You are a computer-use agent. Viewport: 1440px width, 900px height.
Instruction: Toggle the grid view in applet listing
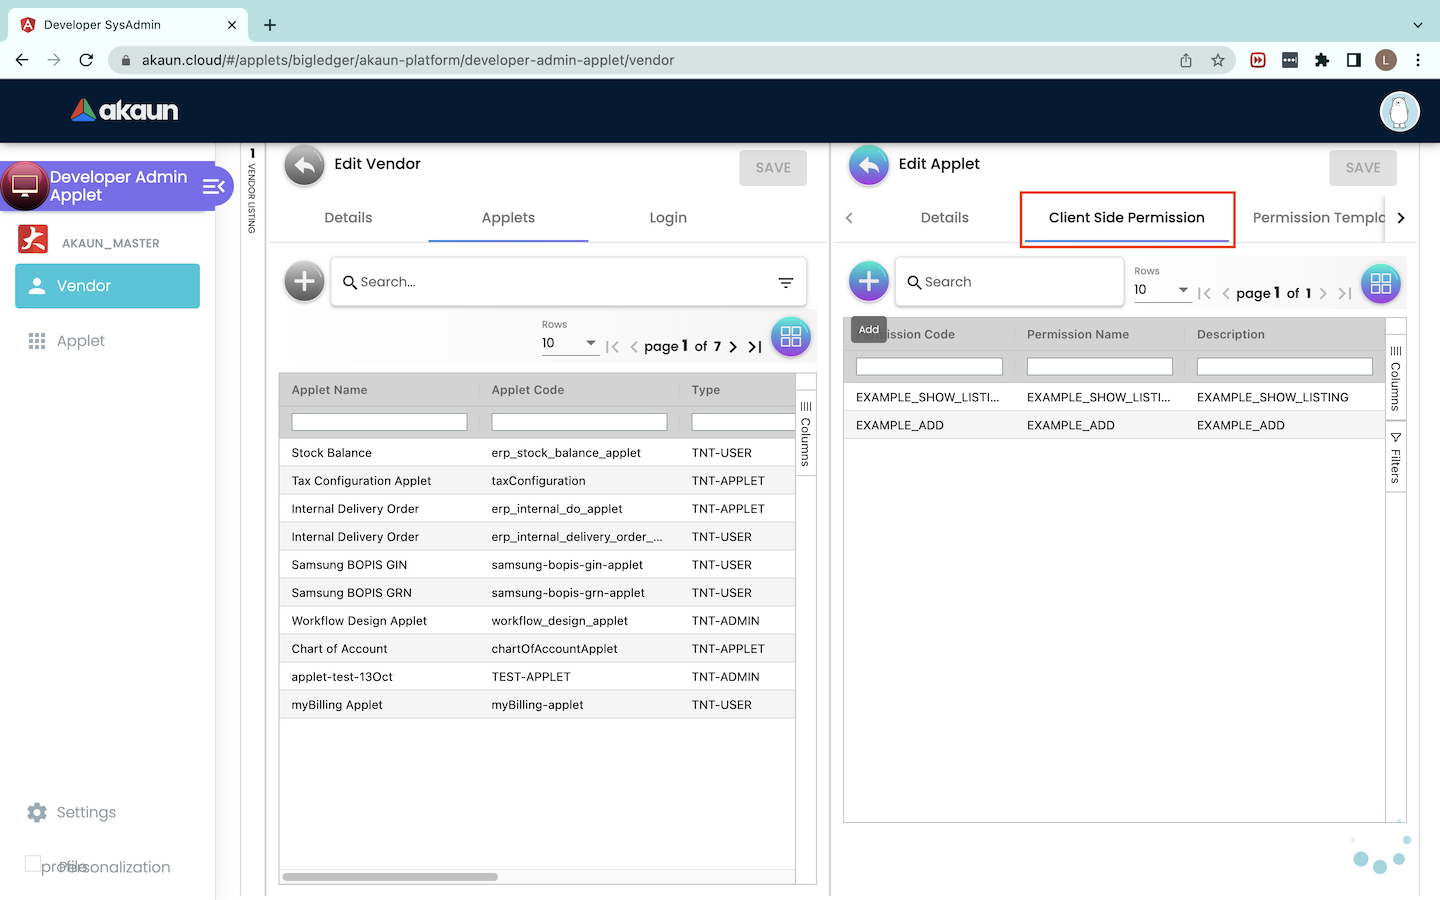790,337
